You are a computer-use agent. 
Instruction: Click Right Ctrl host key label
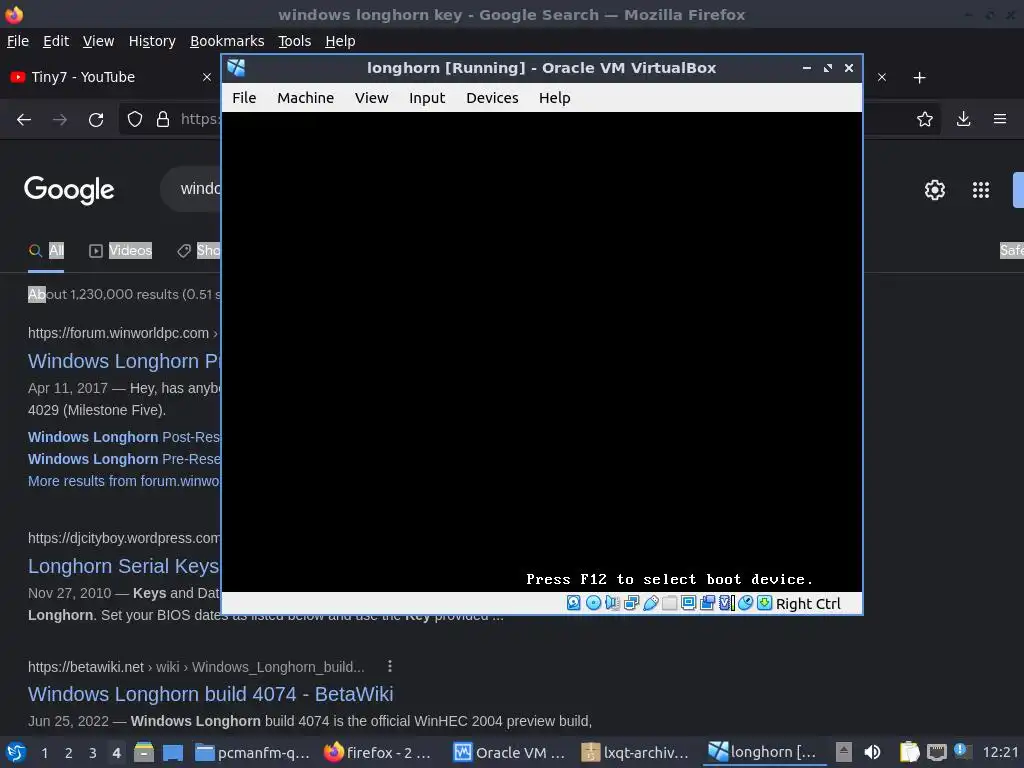(x=808, y=603)
